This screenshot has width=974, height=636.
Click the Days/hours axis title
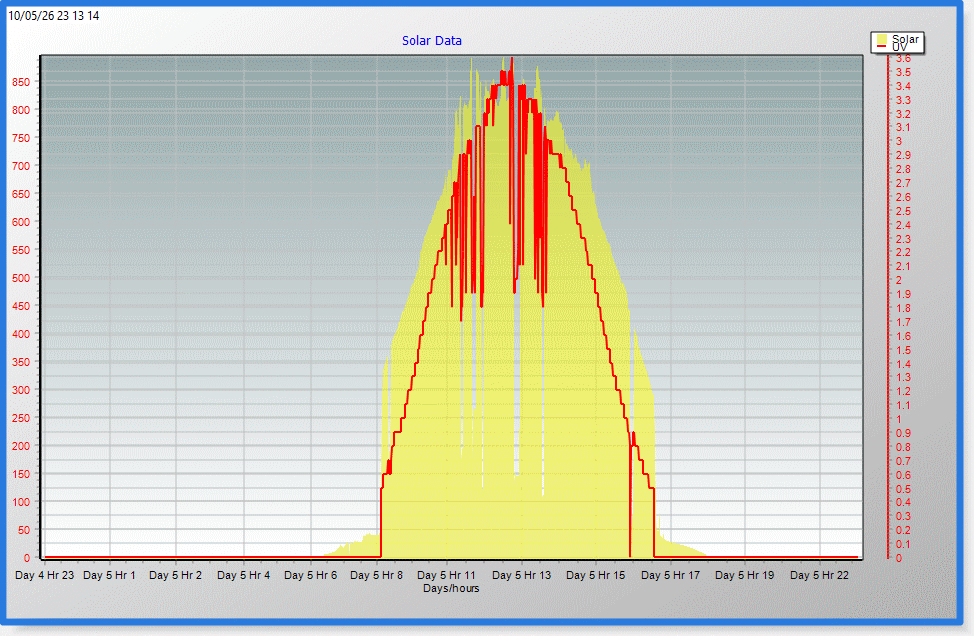pyautogui.click(x=451, y=588)
